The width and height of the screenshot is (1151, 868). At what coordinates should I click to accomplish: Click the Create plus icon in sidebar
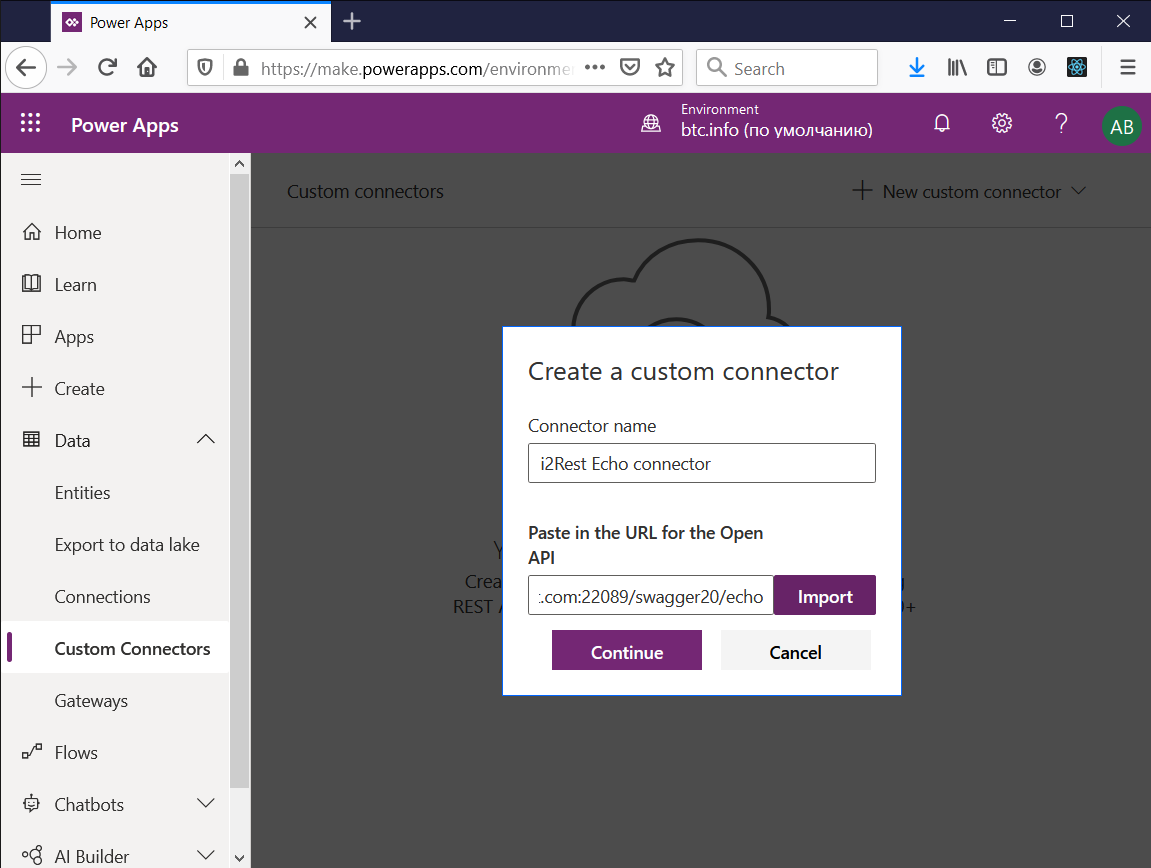(32, 387)
